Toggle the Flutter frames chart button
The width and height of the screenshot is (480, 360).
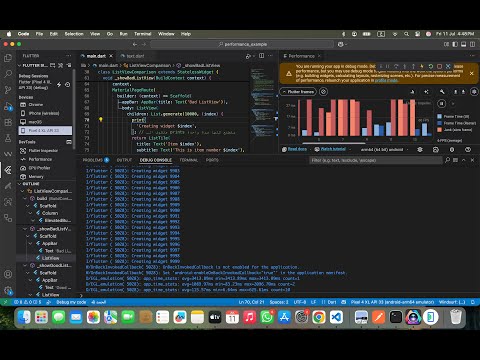point(298,92)
